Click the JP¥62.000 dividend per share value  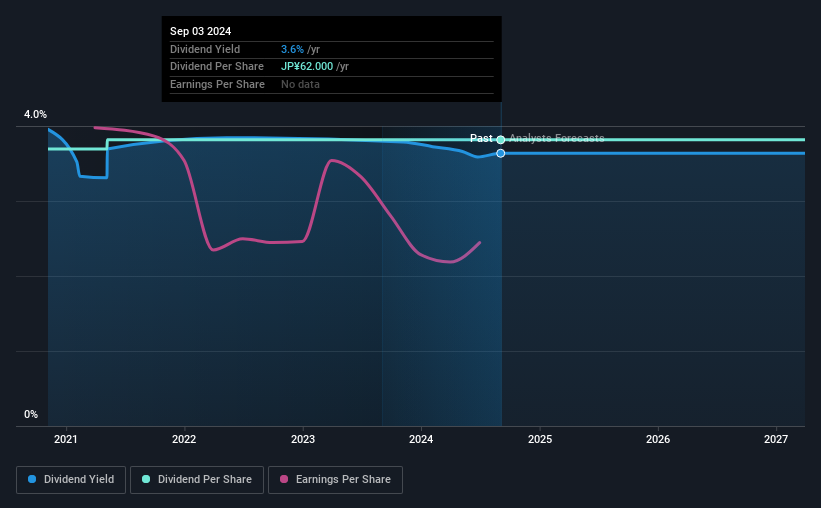pos(307,67)
